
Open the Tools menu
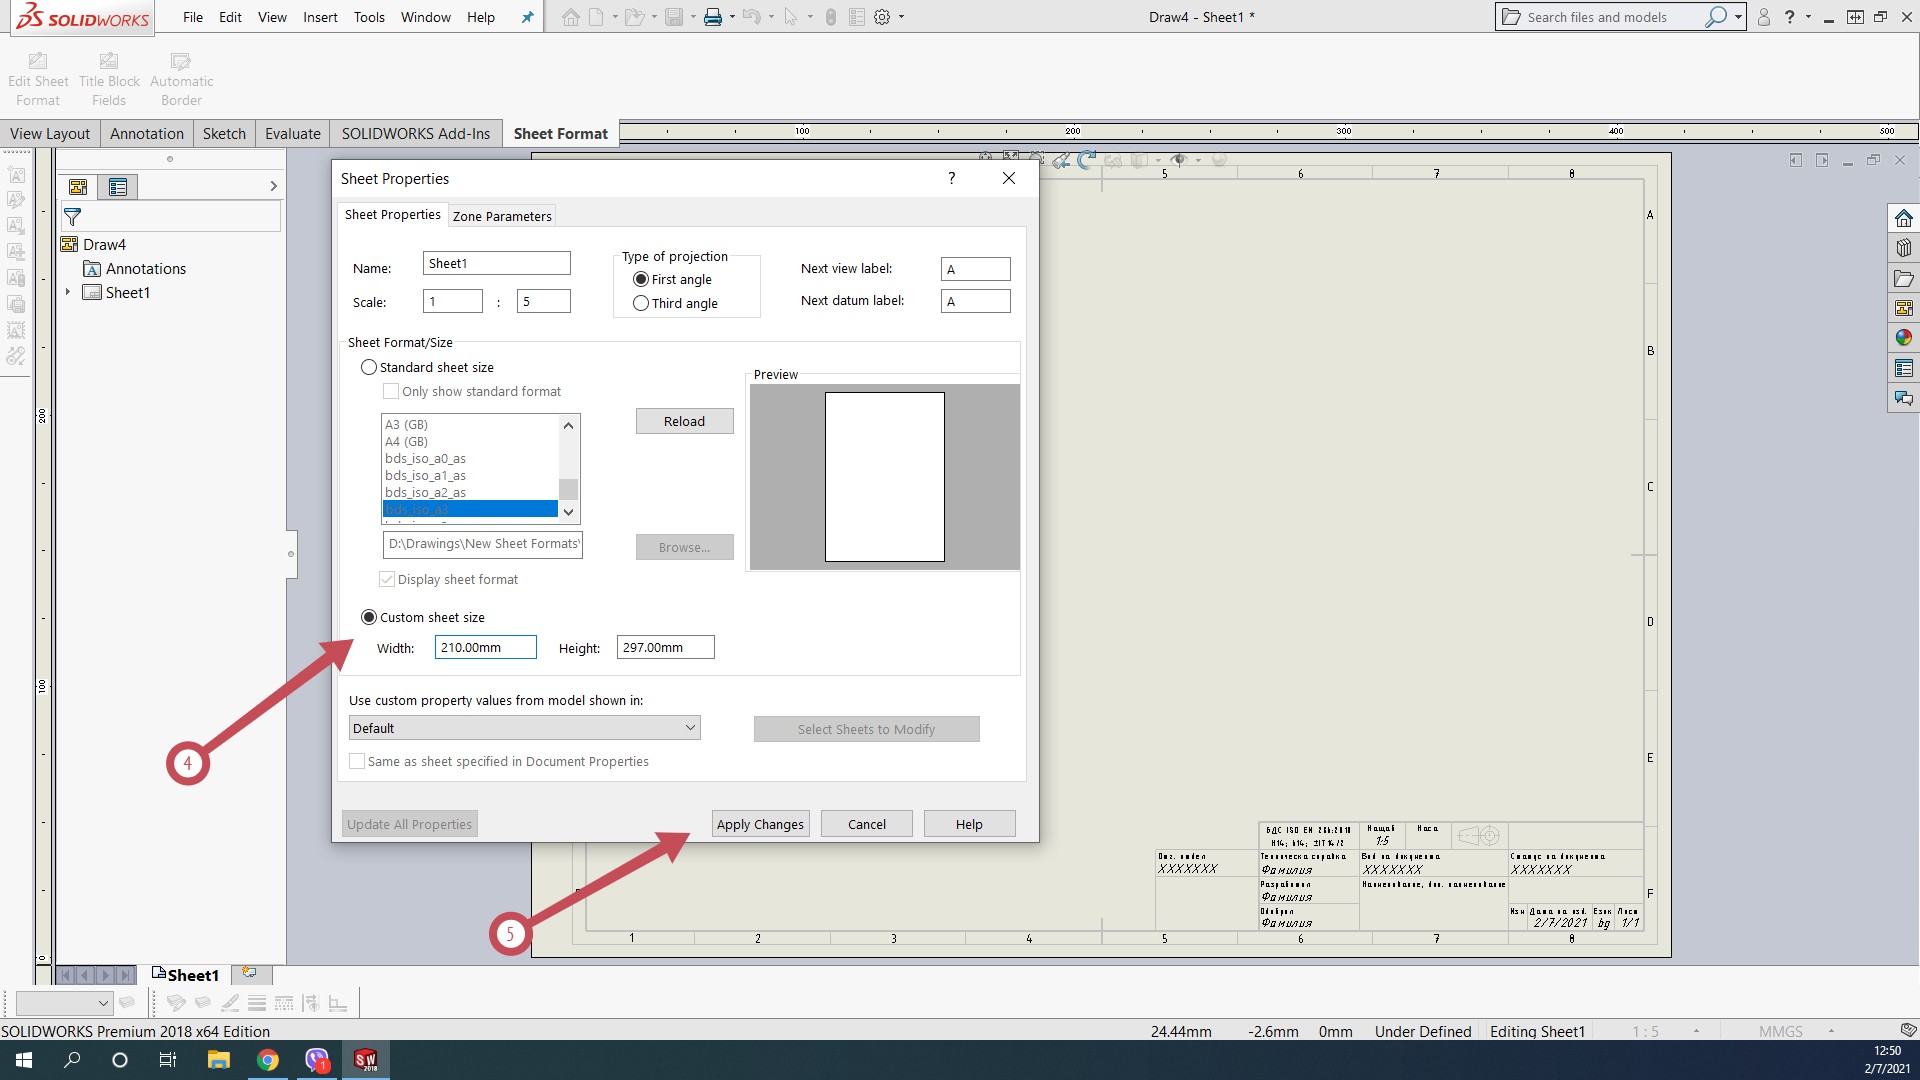click(369, 17)
